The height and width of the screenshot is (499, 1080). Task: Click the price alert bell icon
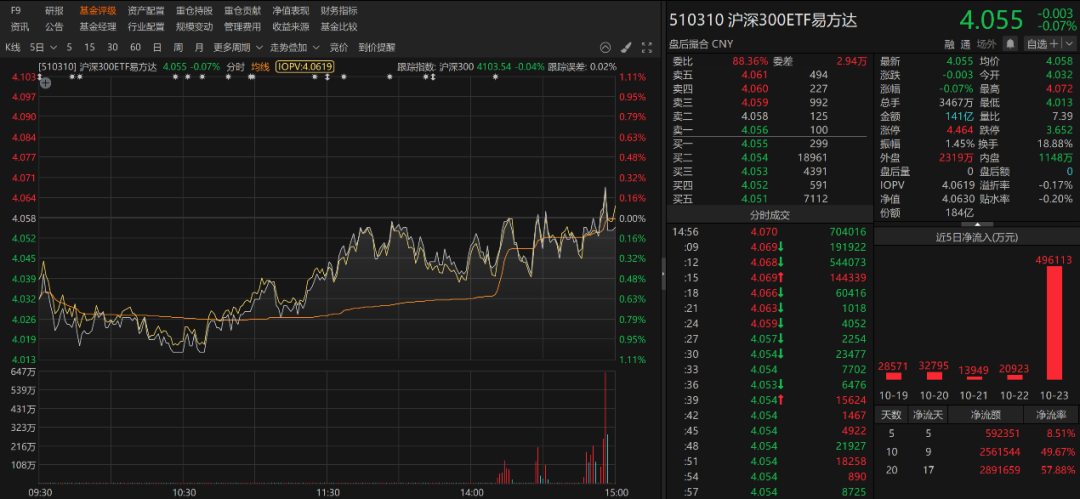[1010, 43]
